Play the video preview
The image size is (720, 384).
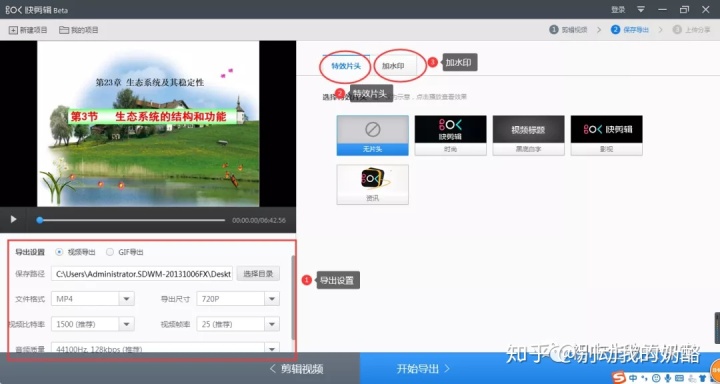click(13, 220)
